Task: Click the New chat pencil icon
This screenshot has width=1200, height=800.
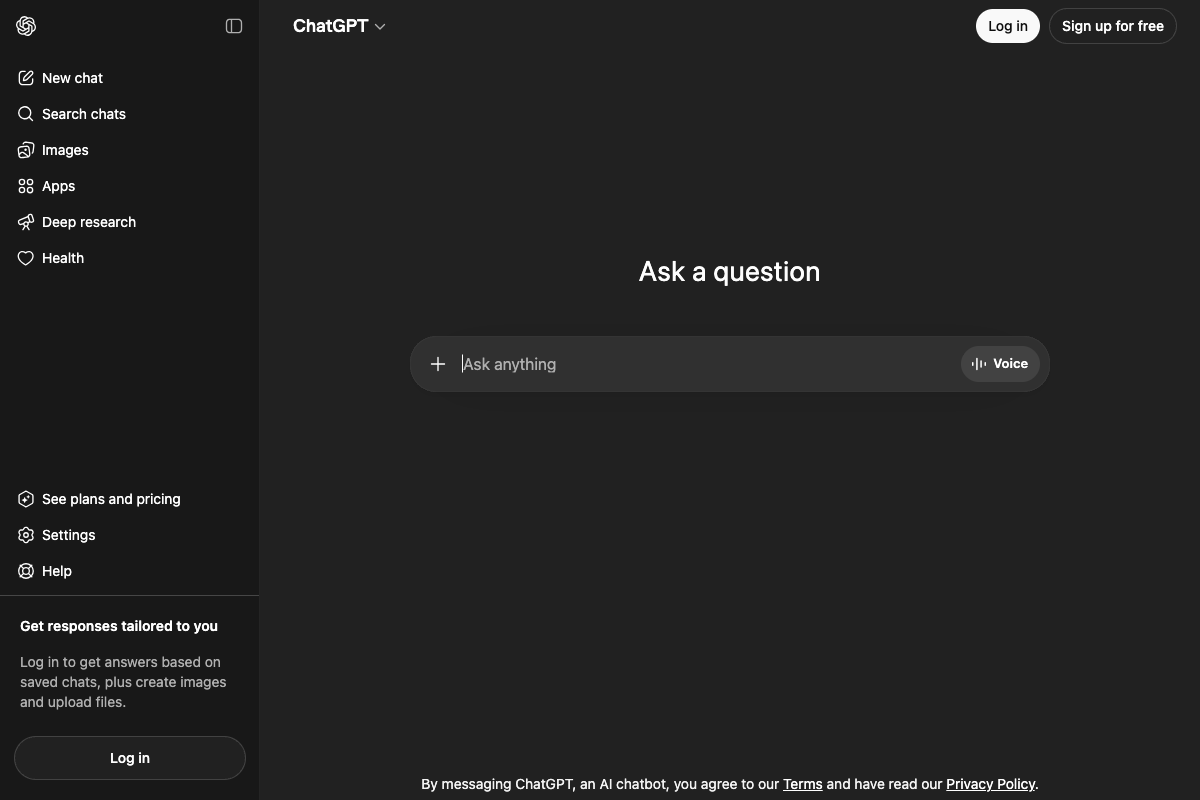Action: click(x=26, y=78)
